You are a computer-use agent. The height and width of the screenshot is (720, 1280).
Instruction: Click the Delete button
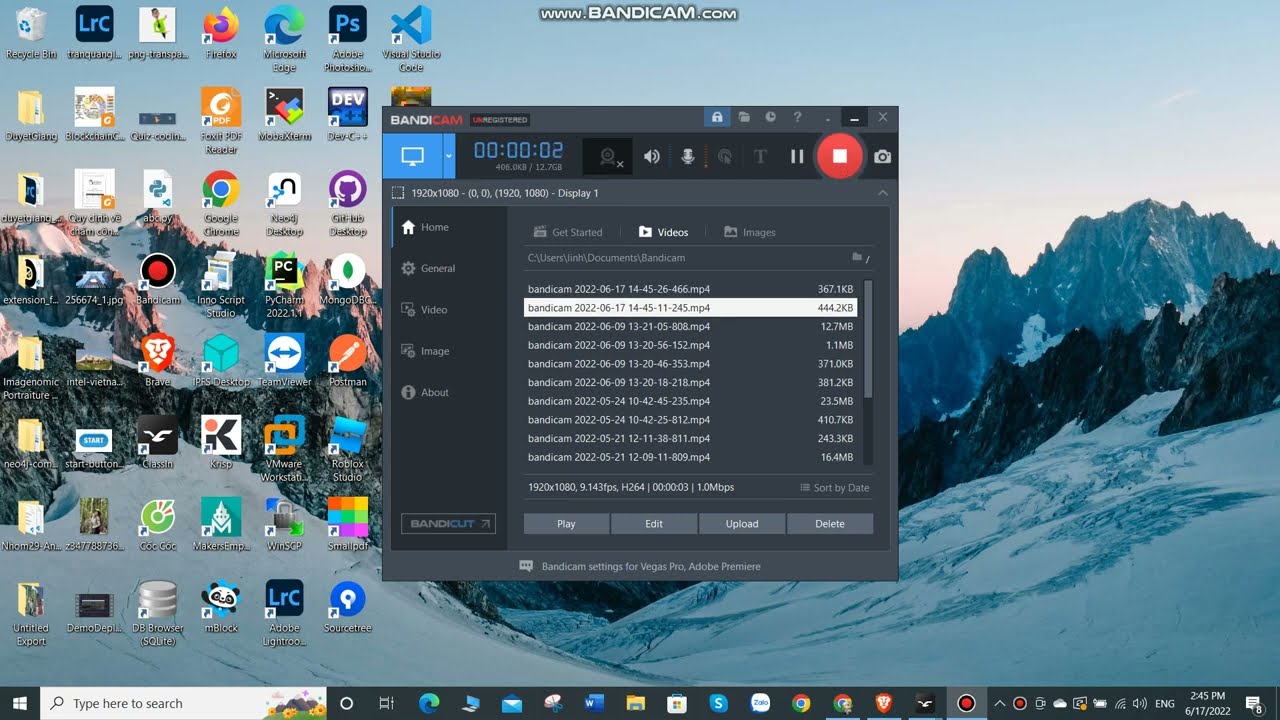(830, 524)
